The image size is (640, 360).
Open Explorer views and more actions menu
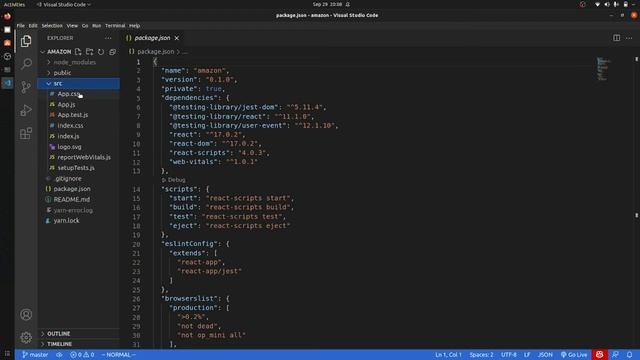108,38
